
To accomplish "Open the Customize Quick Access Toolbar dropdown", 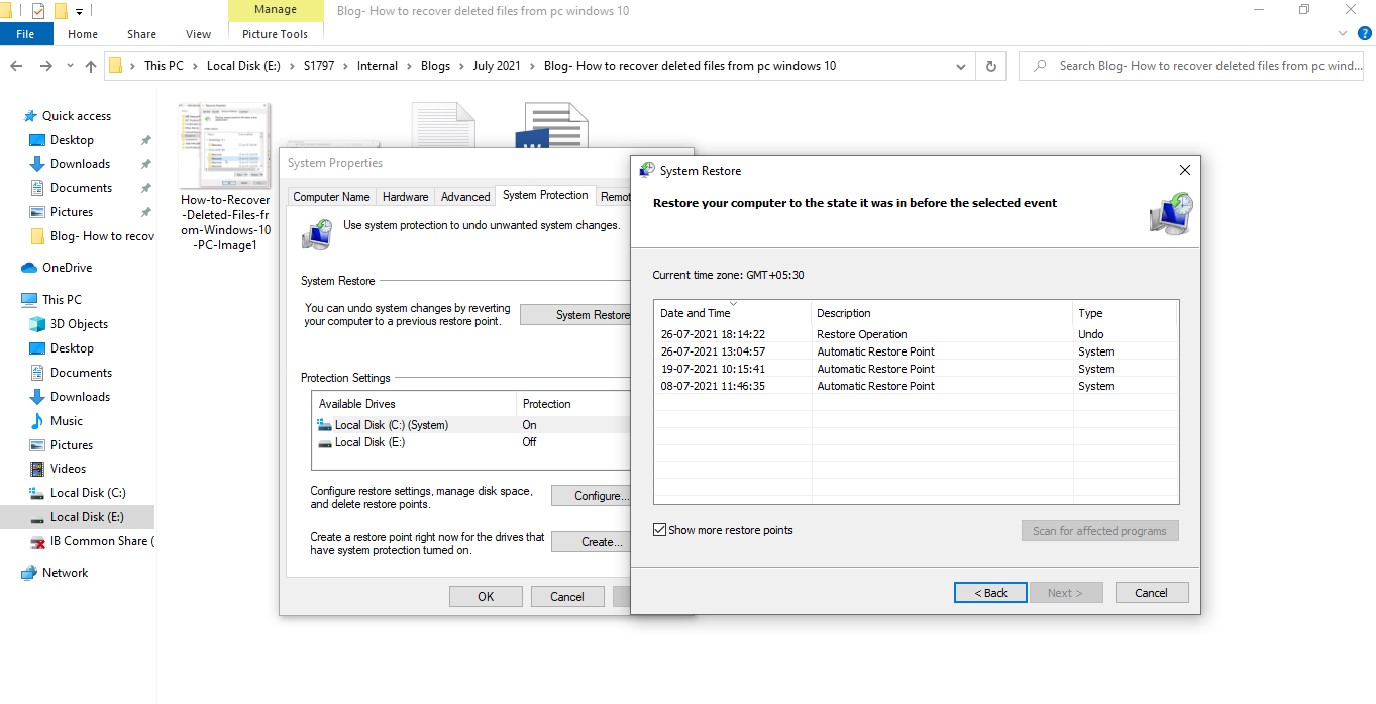I will coord(79,11).
